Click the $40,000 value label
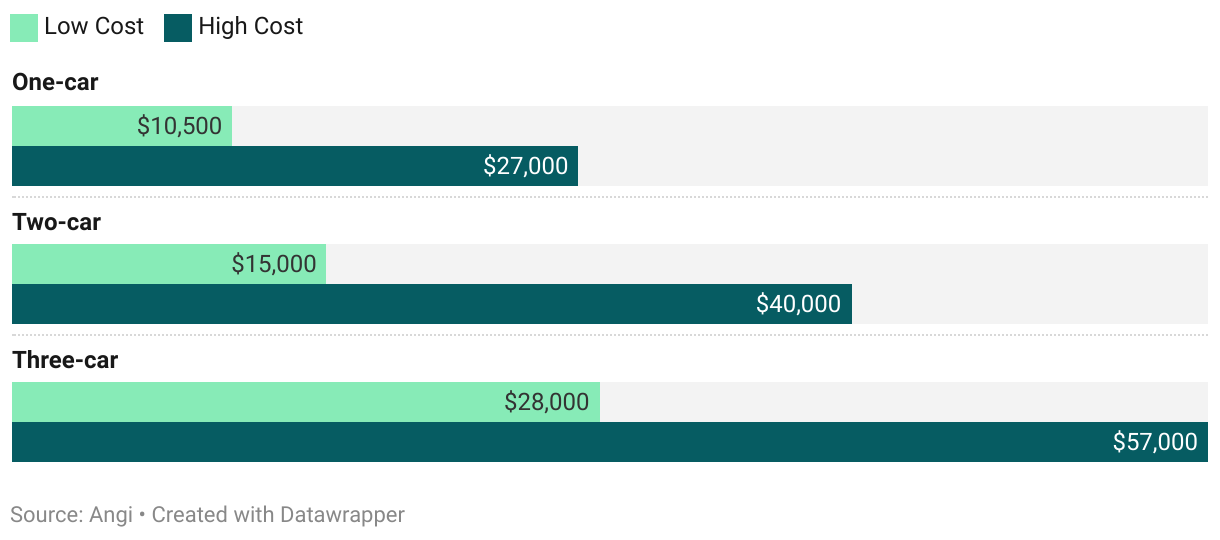Screen dimensions: 1220x540 click(798, 304)
